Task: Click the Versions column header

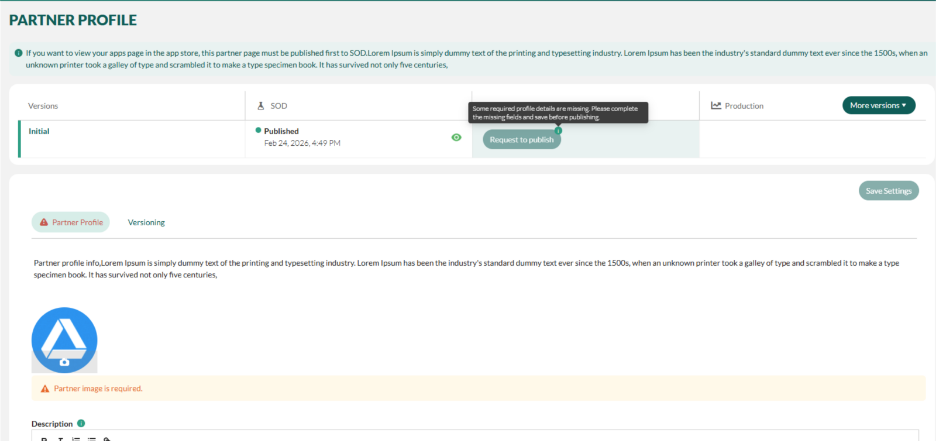Action: pyautogui.click(x=43, y=105)
